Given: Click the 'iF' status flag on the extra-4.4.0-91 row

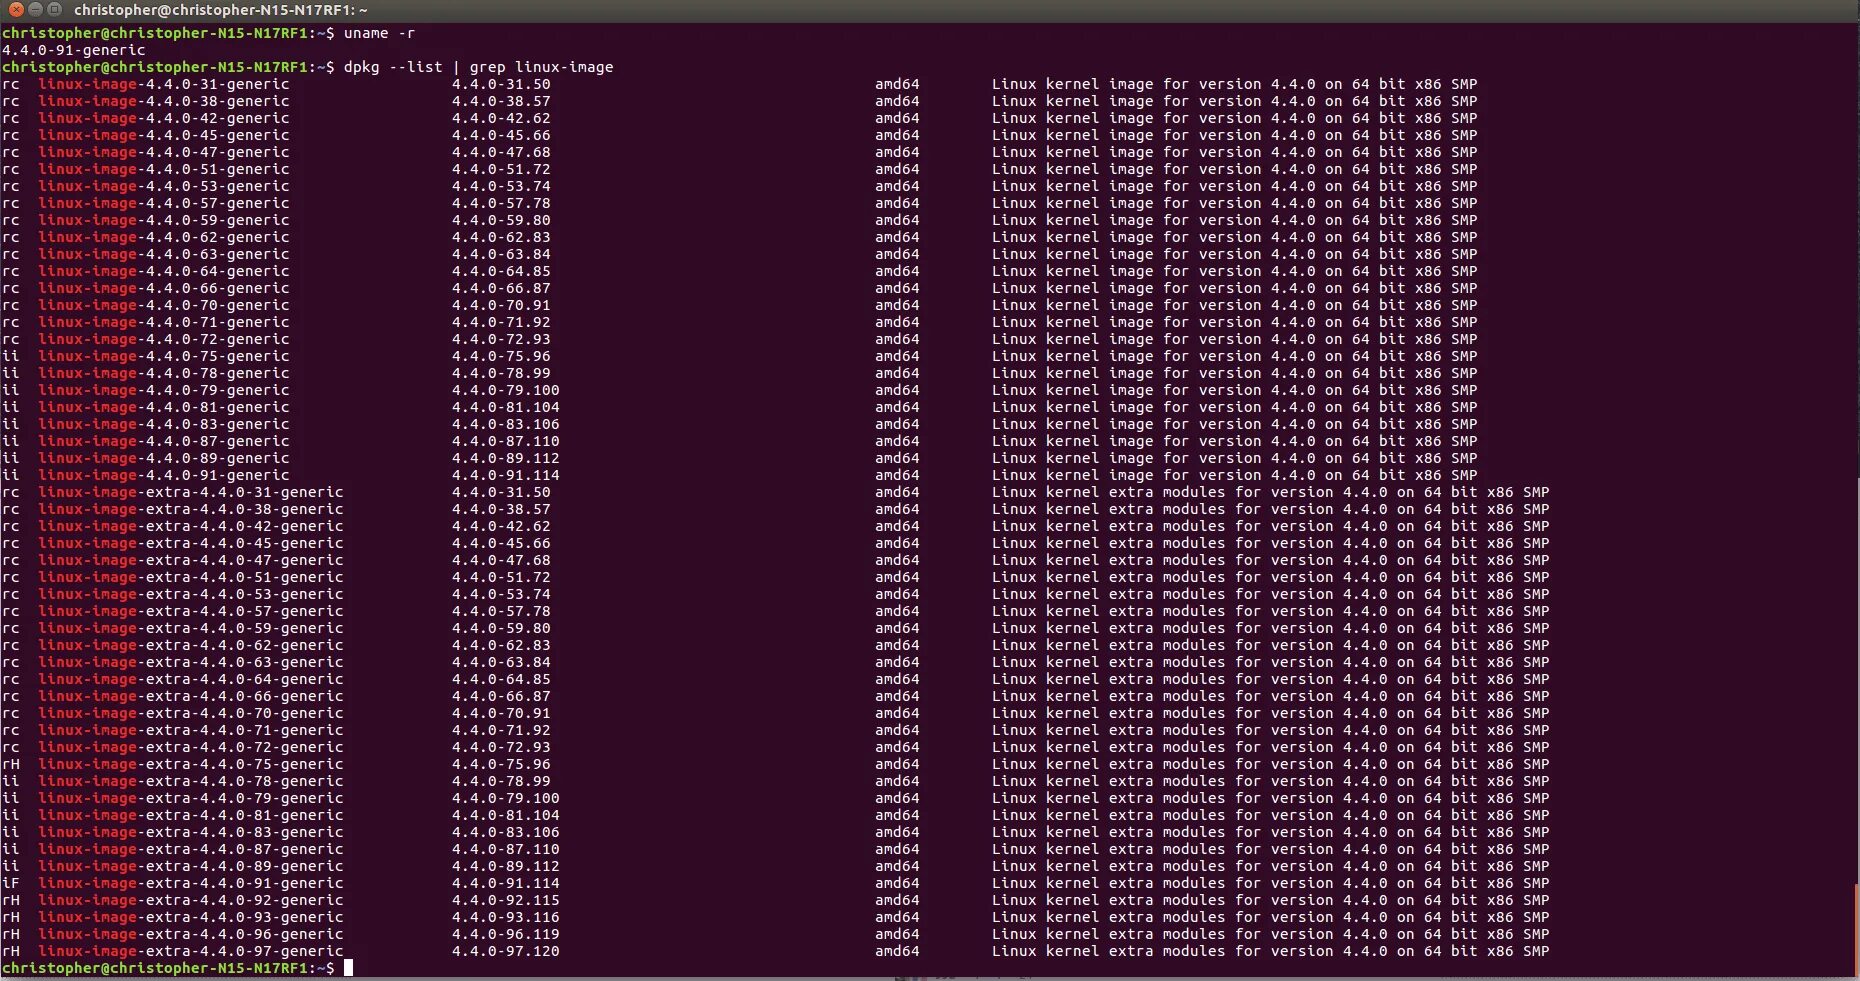Looking at the screenshot, I should tap(11, 883).
